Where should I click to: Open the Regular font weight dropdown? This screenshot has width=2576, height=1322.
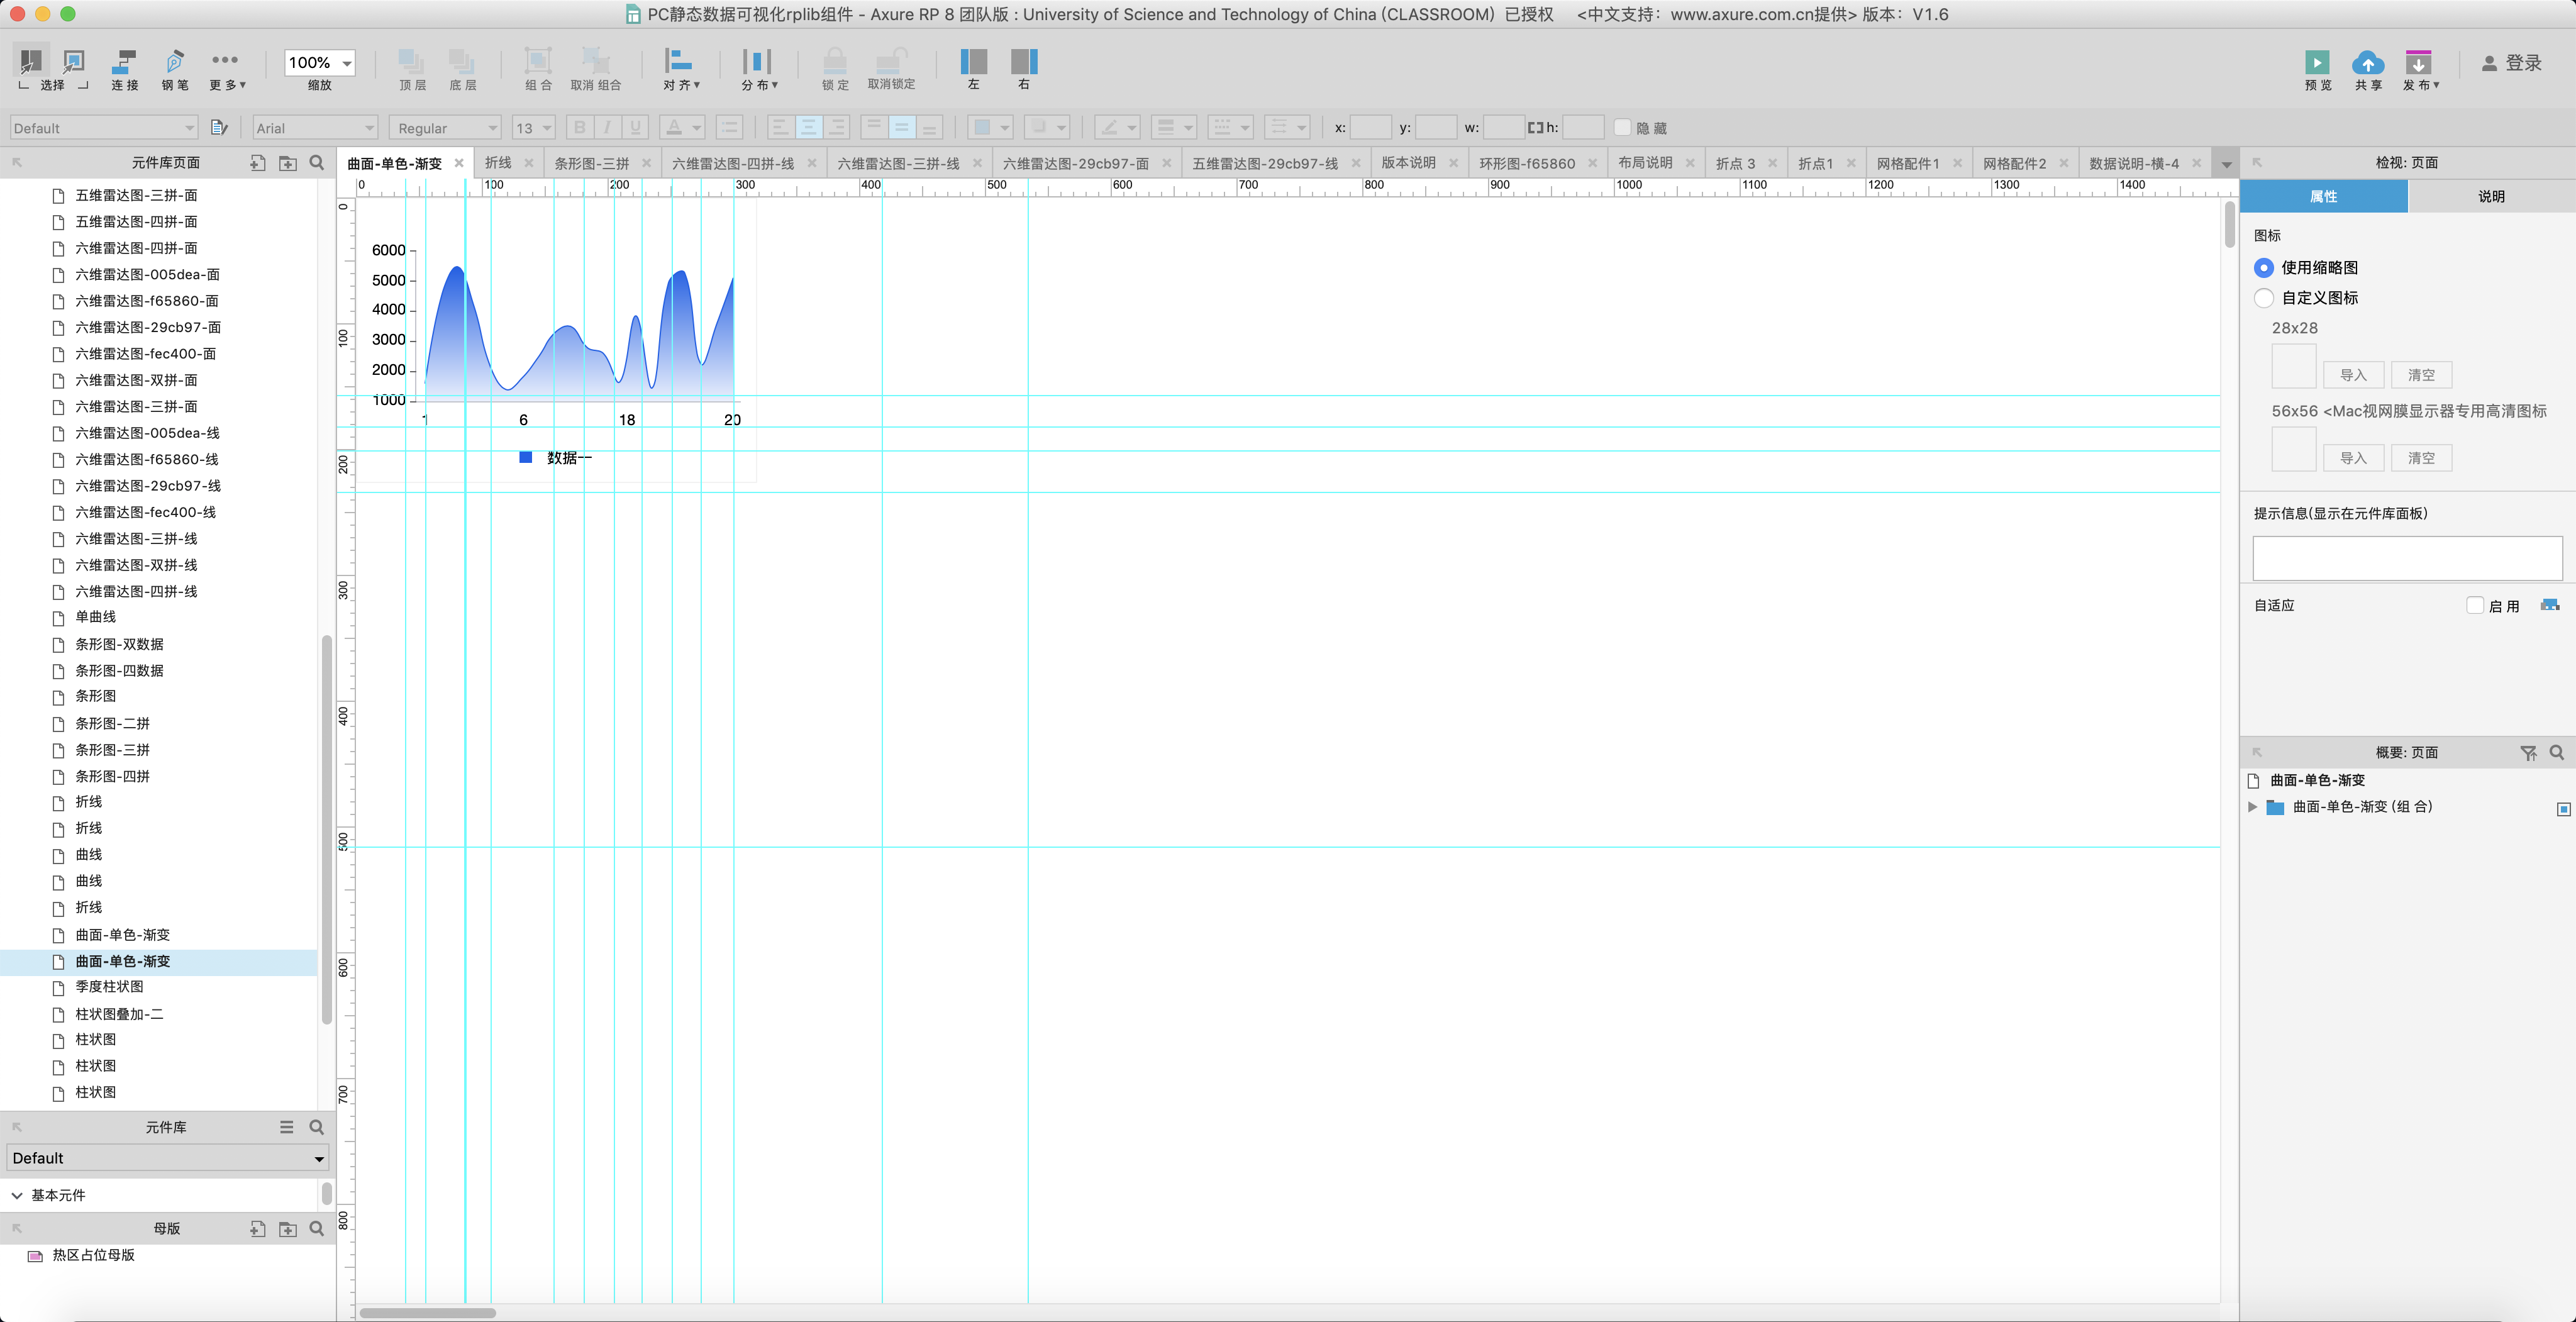pos(446,128)
